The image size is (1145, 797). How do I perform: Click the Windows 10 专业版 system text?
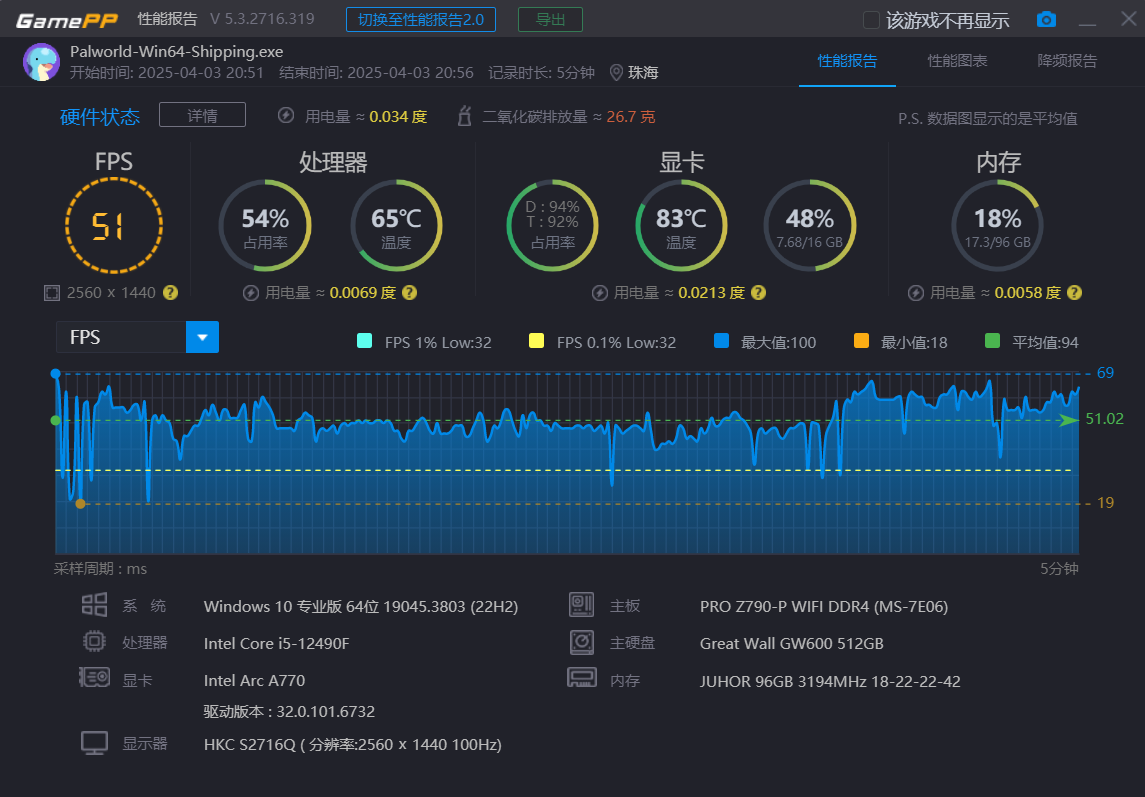tap(361, 606)
